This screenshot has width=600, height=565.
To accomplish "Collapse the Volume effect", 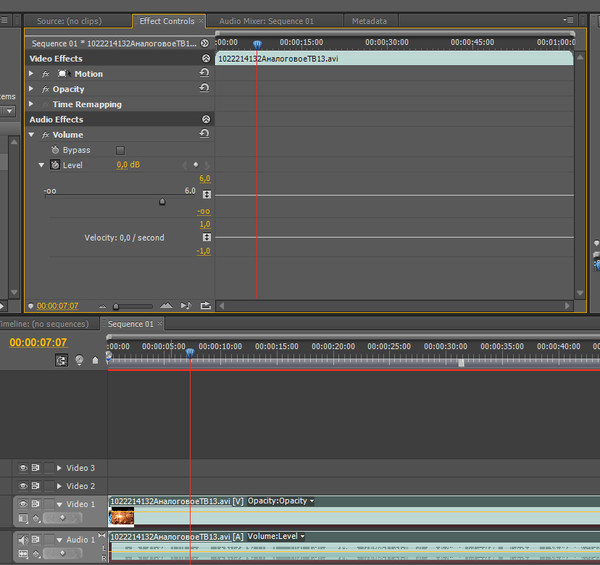I will point(31,134).
